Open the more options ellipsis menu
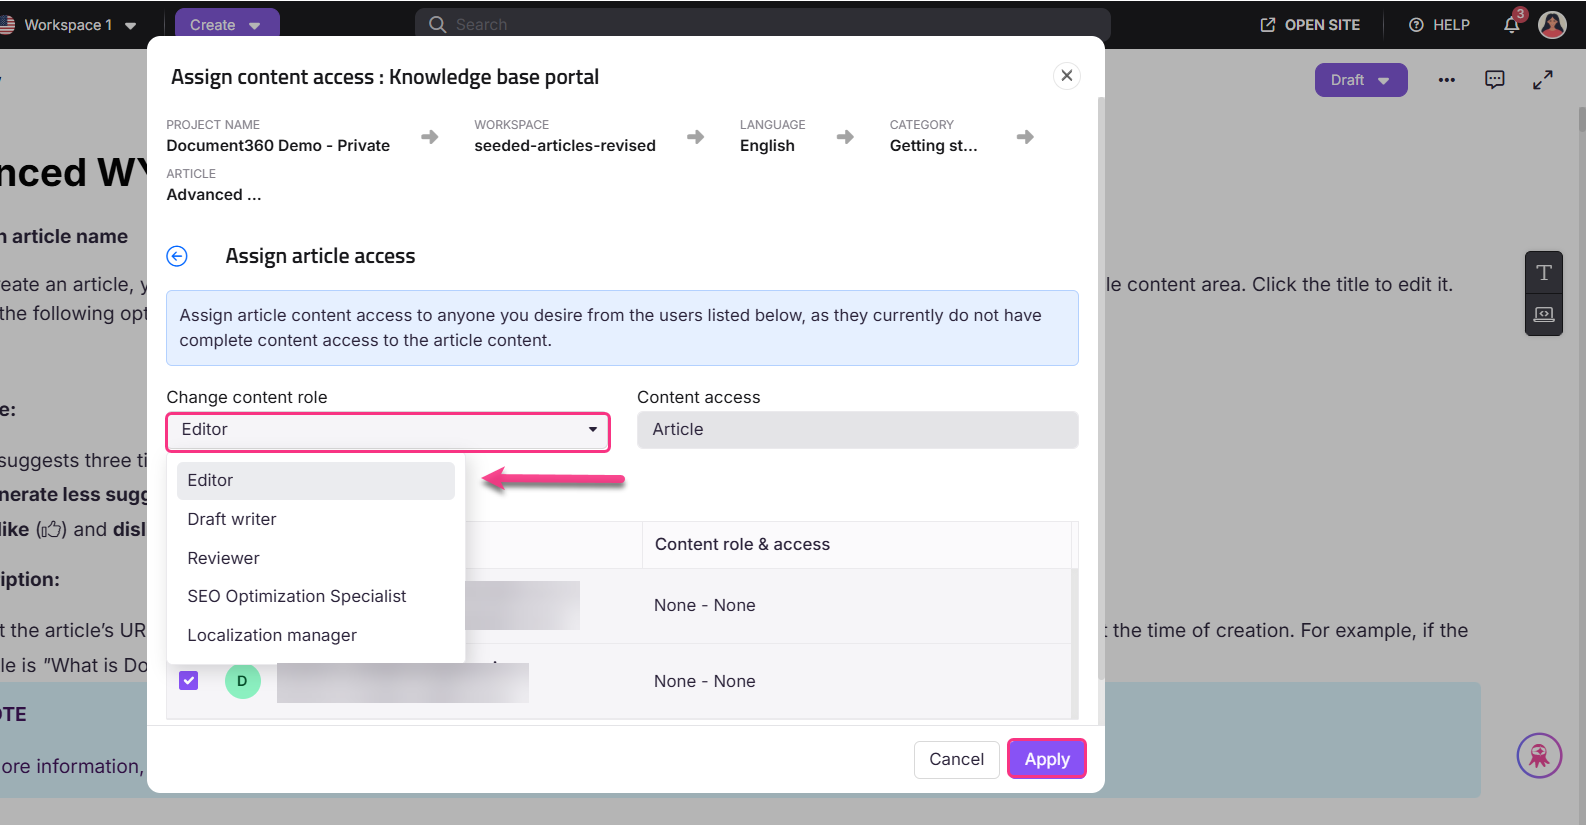The height and width of the screenshot is (825, 1586). click(1447, 80)
